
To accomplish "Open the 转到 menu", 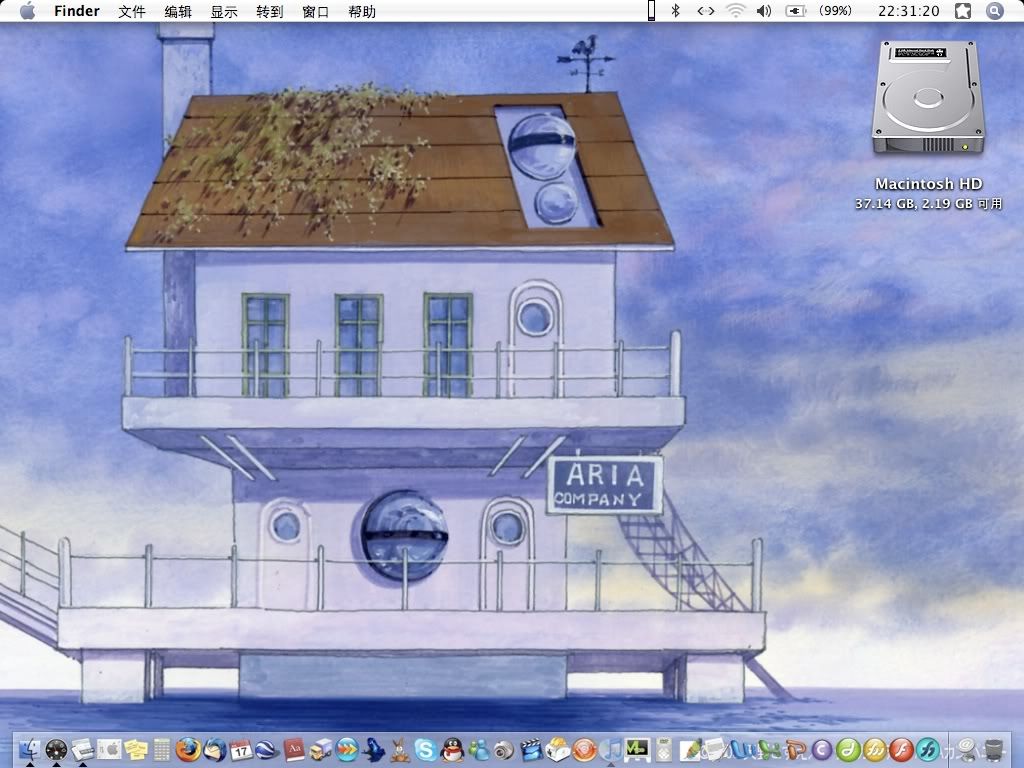I will tap(269, 11).
